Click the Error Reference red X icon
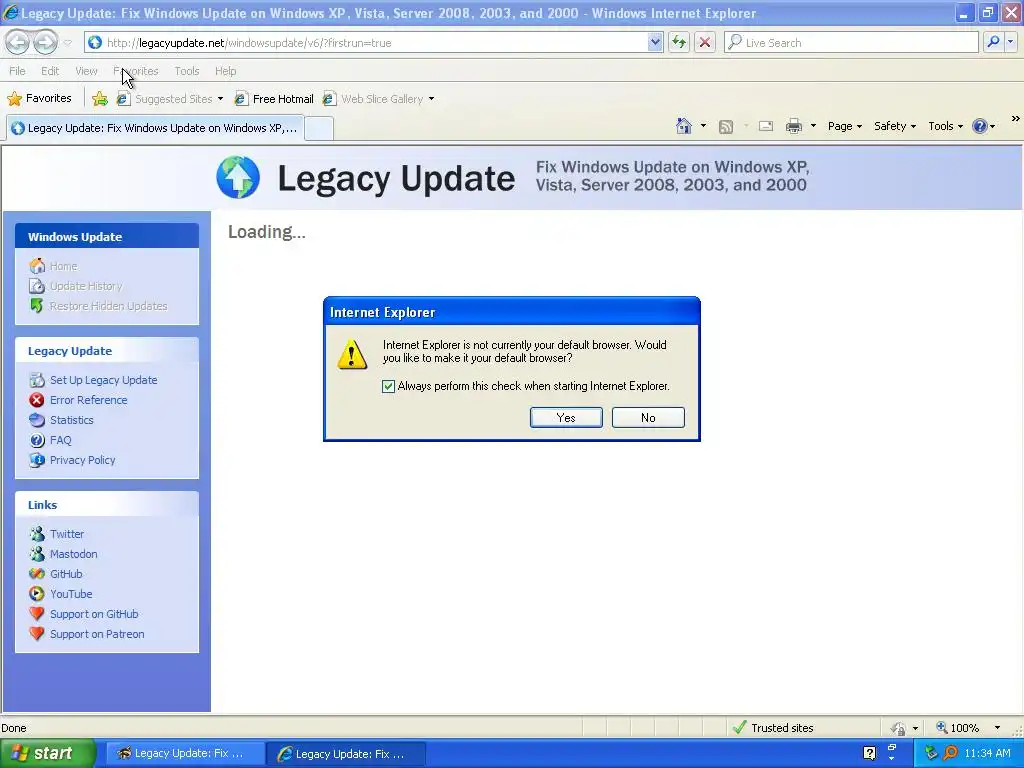1024x768 pixels. click(x=37, y=400)
